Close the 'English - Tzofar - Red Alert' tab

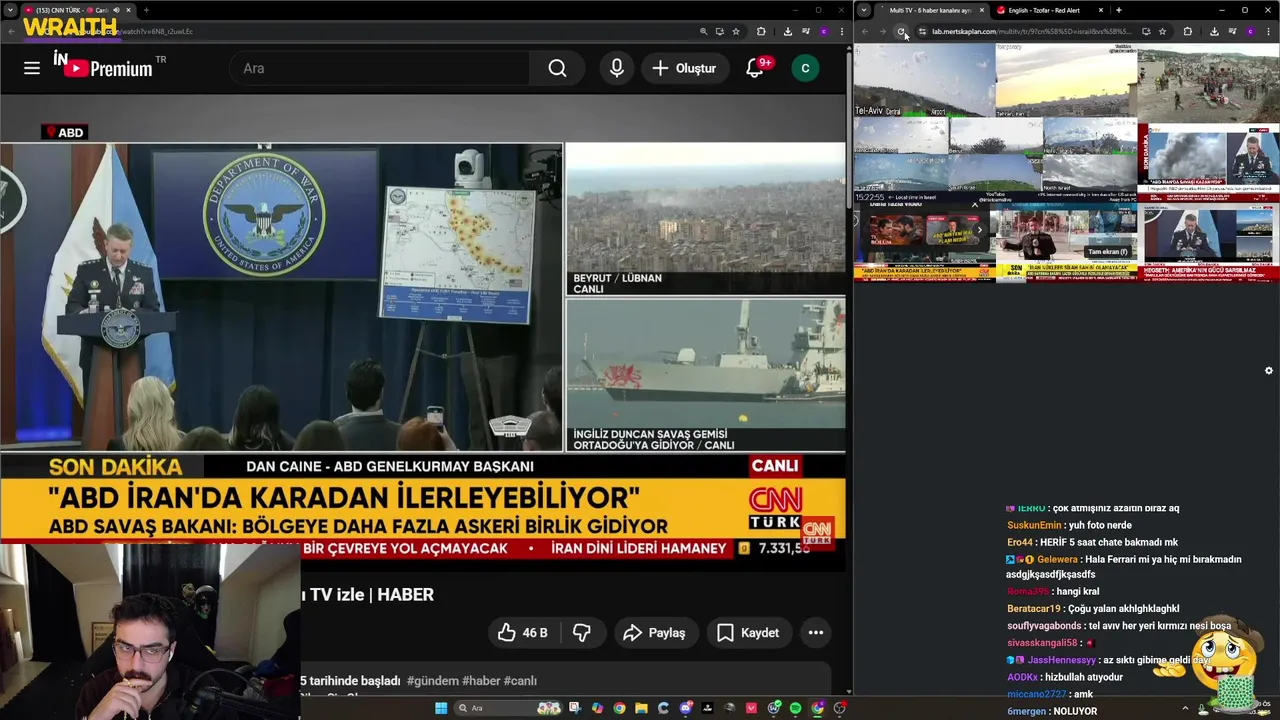coord(1101,10)
